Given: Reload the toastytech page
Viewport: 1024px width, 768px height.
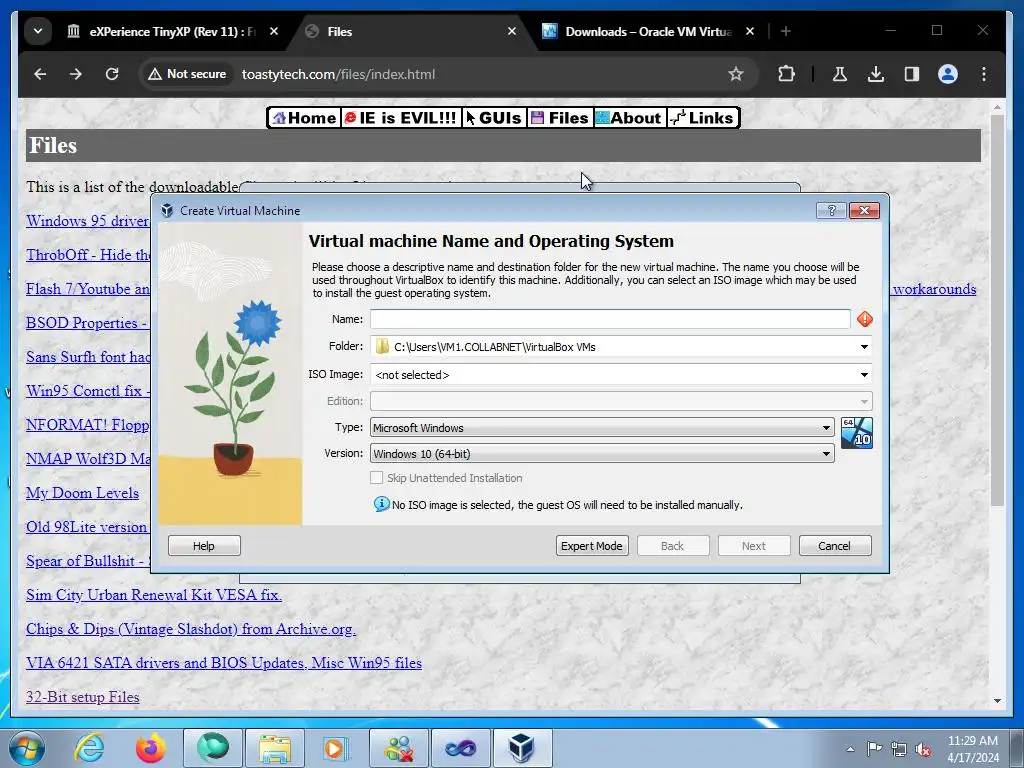Looking at the screenshot, I should (112, 74).
